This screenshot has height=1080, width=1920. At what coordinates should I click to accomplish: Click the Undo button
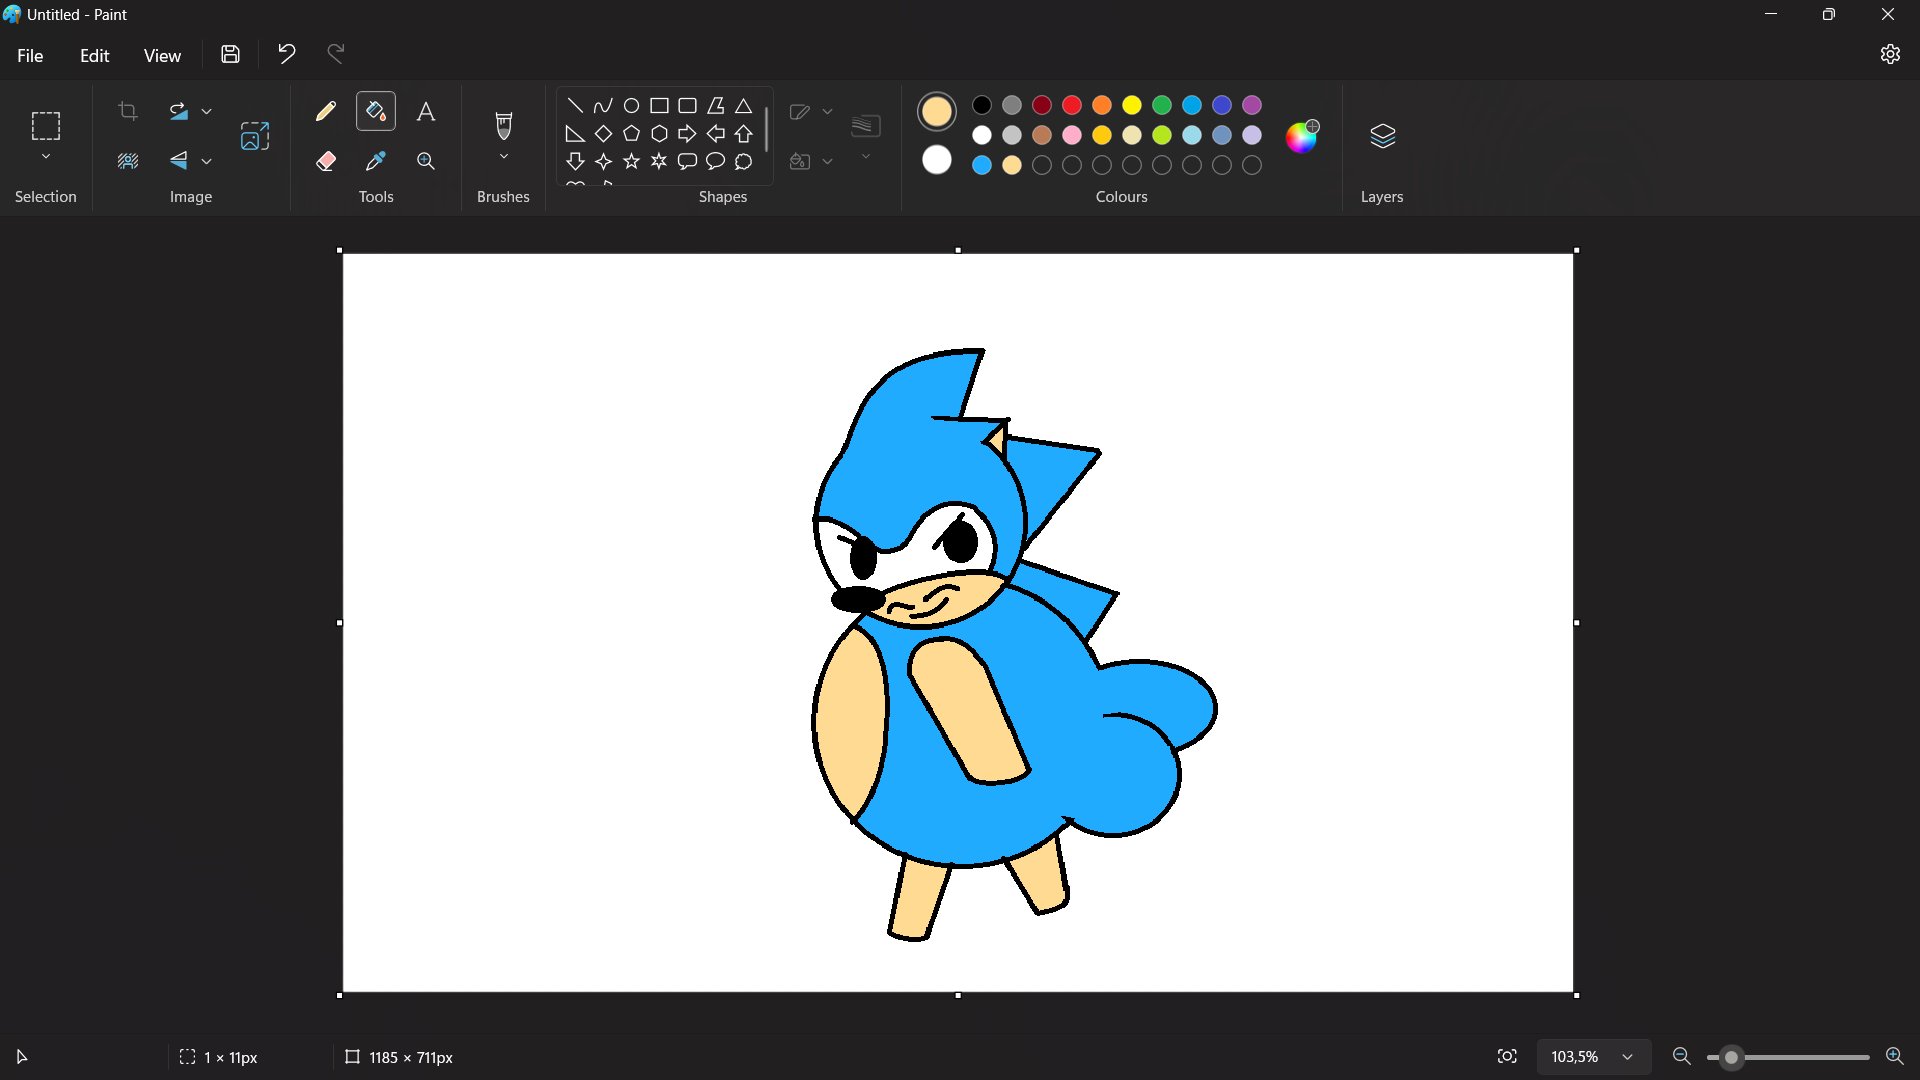[287, 54]
